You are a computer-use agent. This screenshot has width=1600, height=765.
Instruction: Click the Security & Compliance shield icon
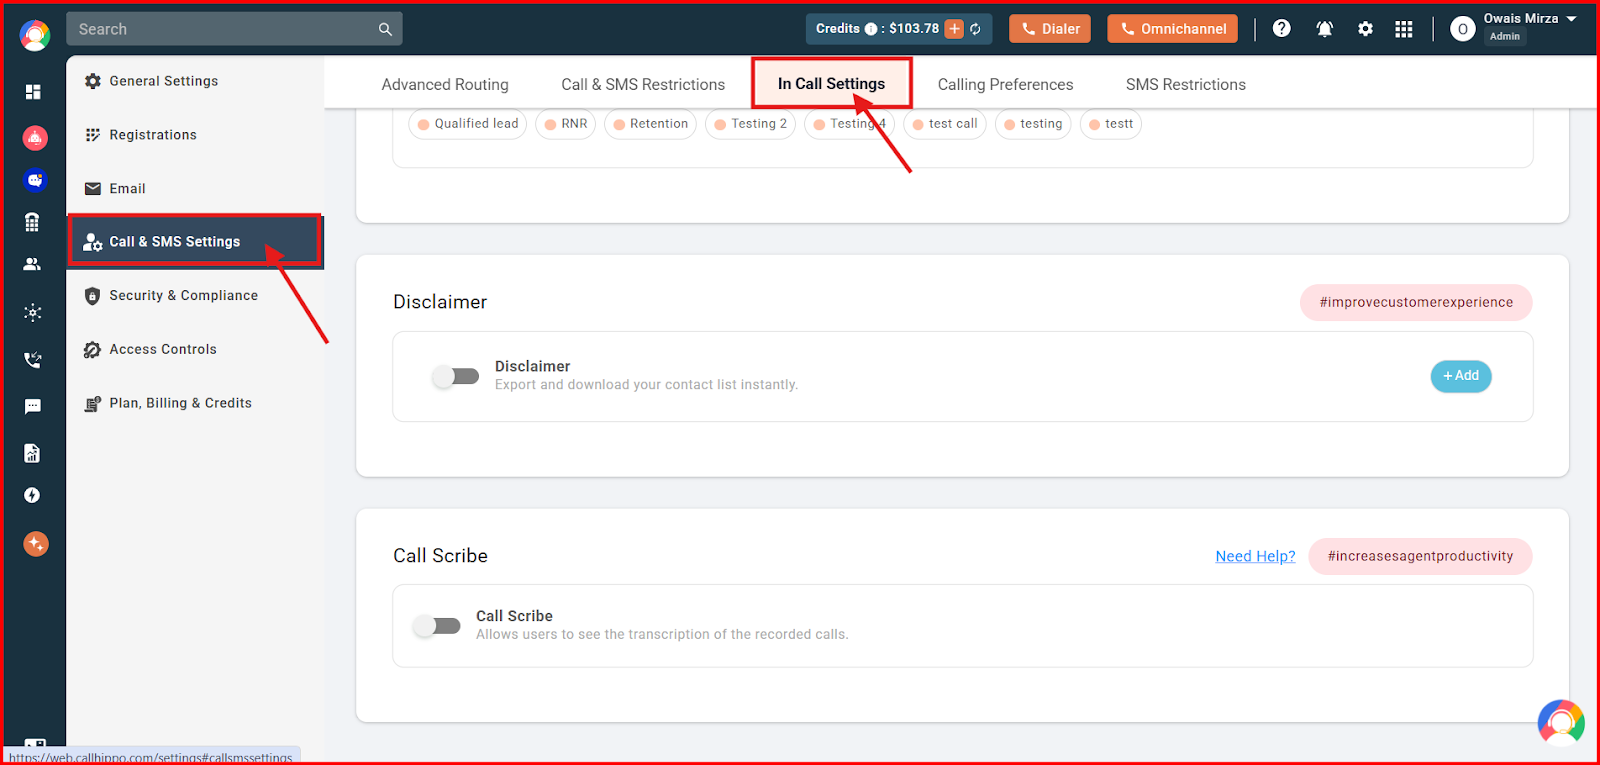pyautogui.click(x=92, y=296)
